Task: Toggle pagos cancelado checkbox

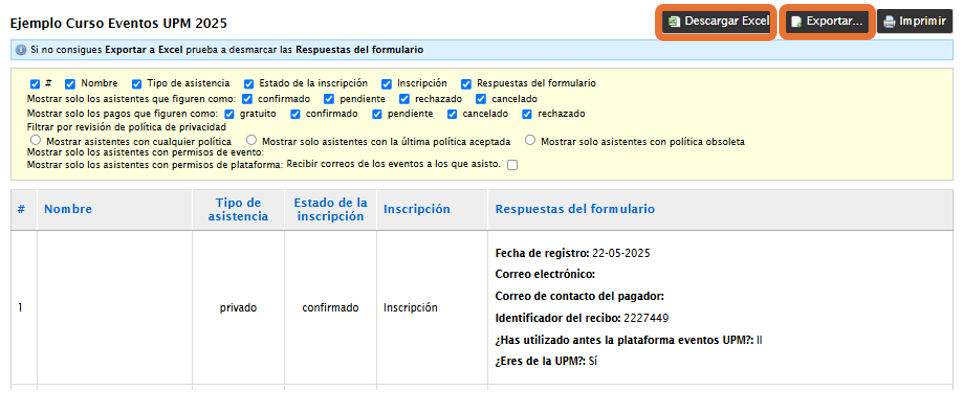Action: pos(452,114)
